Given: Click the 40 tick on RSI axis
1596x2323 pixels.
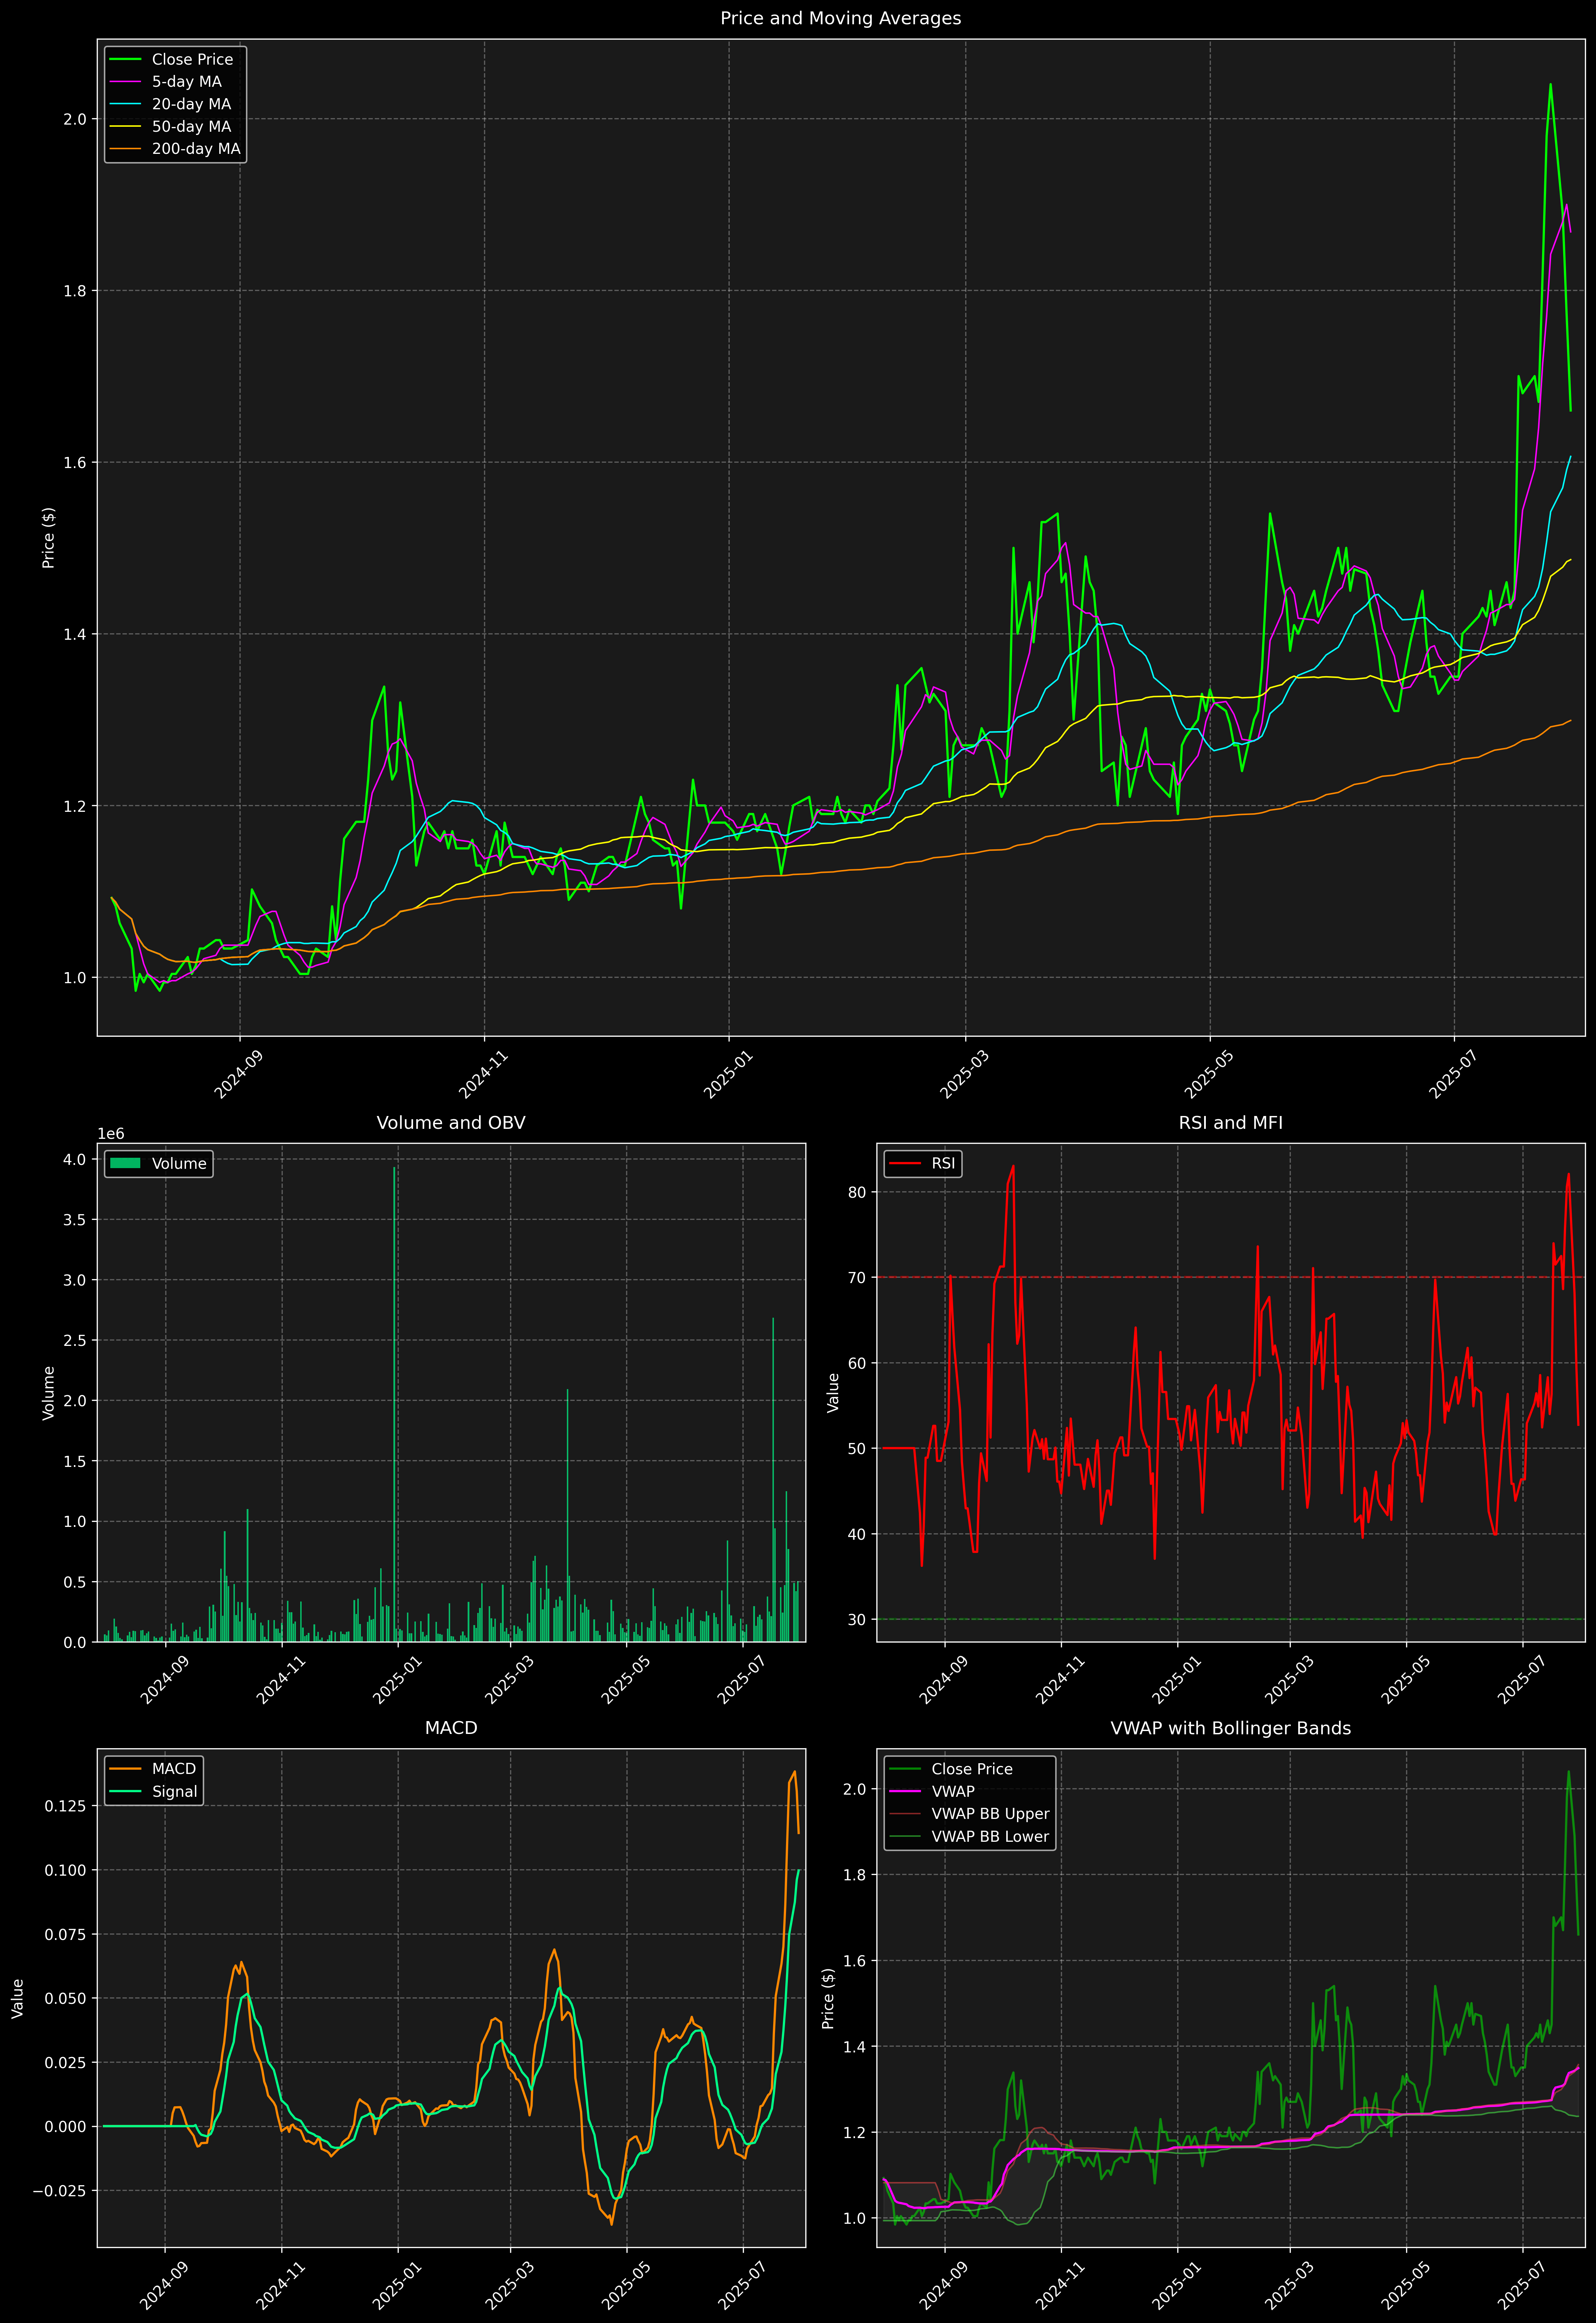Looking at the screenshot, I should pyautogui.click(x=858, y=1534).
